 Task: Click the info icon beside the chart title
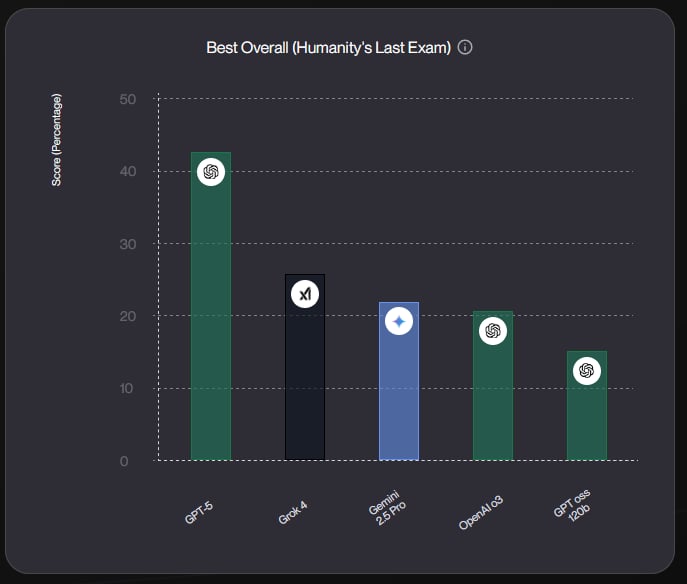click(x=465, y=47)
